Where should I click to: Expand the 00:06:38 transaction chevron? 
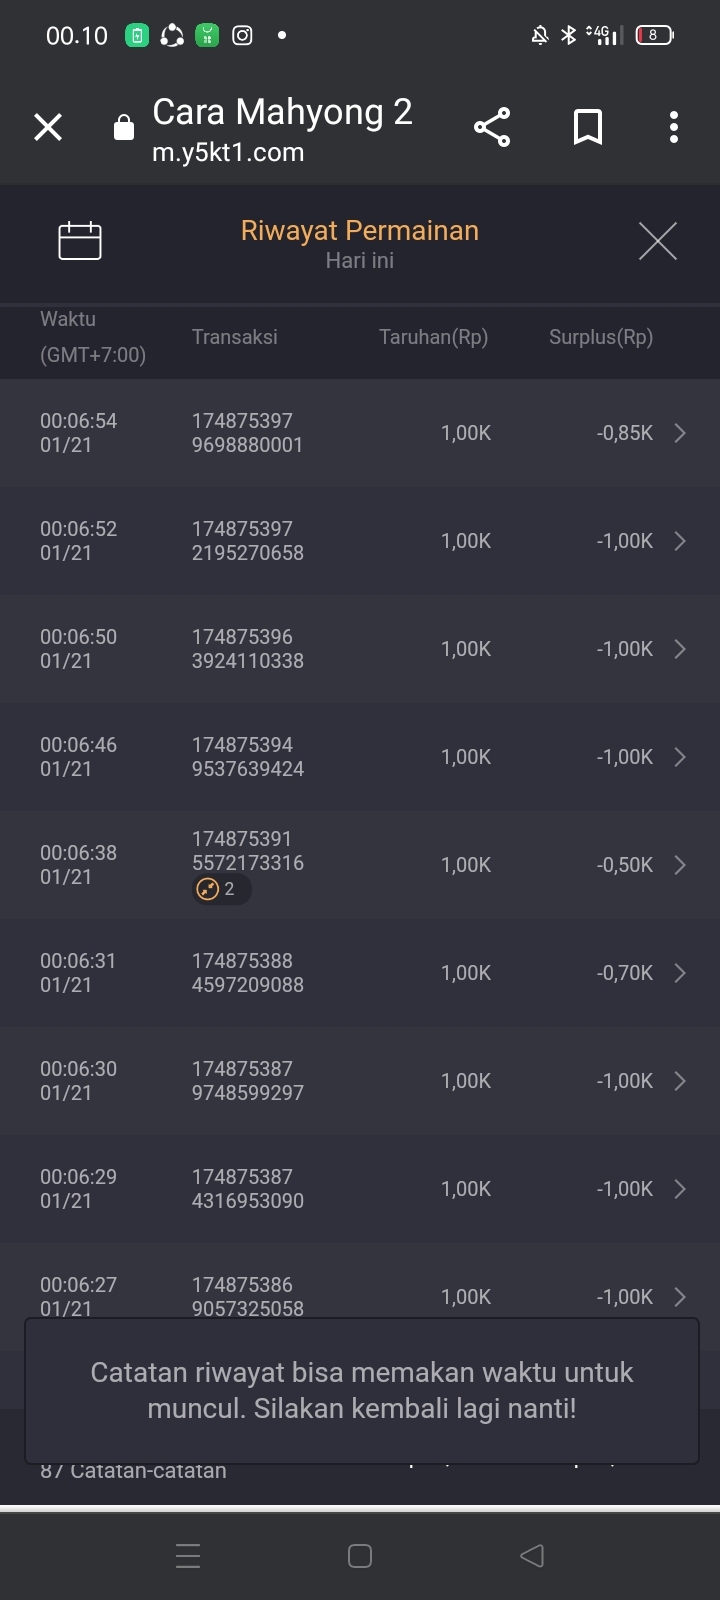click(x=680, y=865)
